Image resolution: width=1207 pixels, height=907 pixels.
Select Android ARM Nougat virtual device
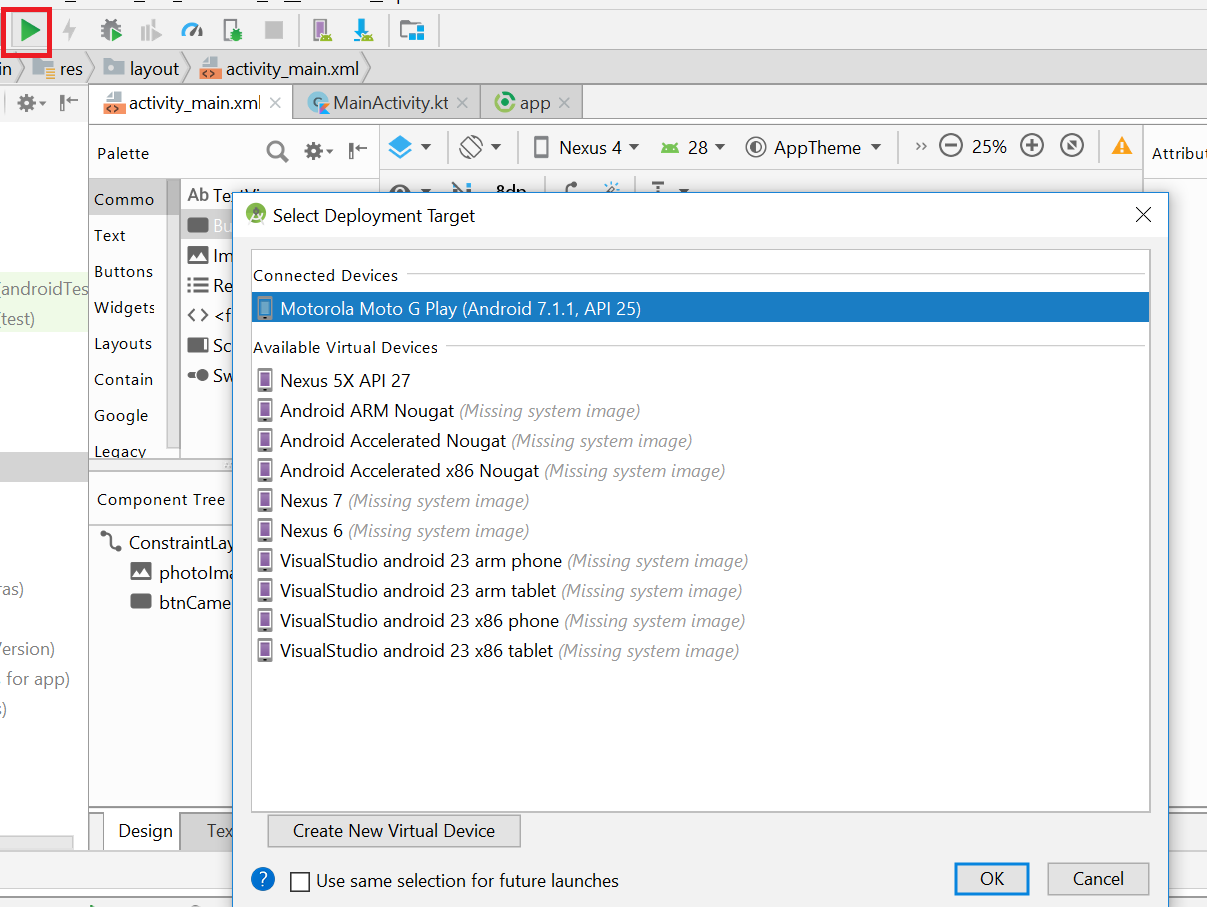click(x=700, y=410)
